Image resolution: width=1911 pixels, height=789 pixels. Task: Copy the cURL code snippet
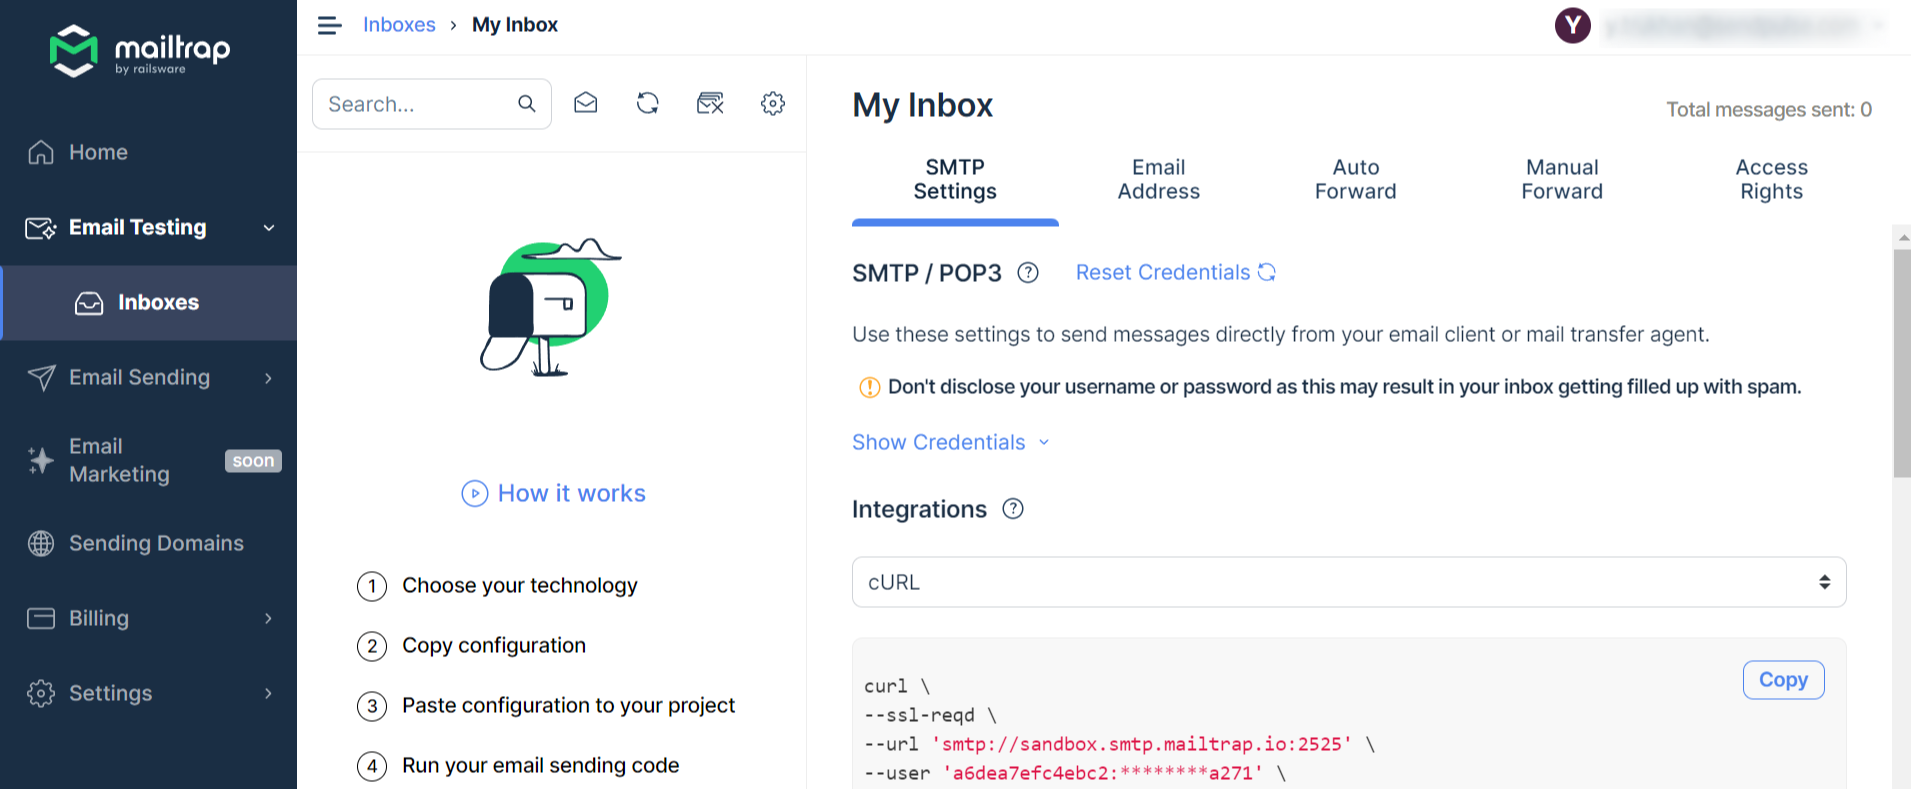[x=1783, y=680]
